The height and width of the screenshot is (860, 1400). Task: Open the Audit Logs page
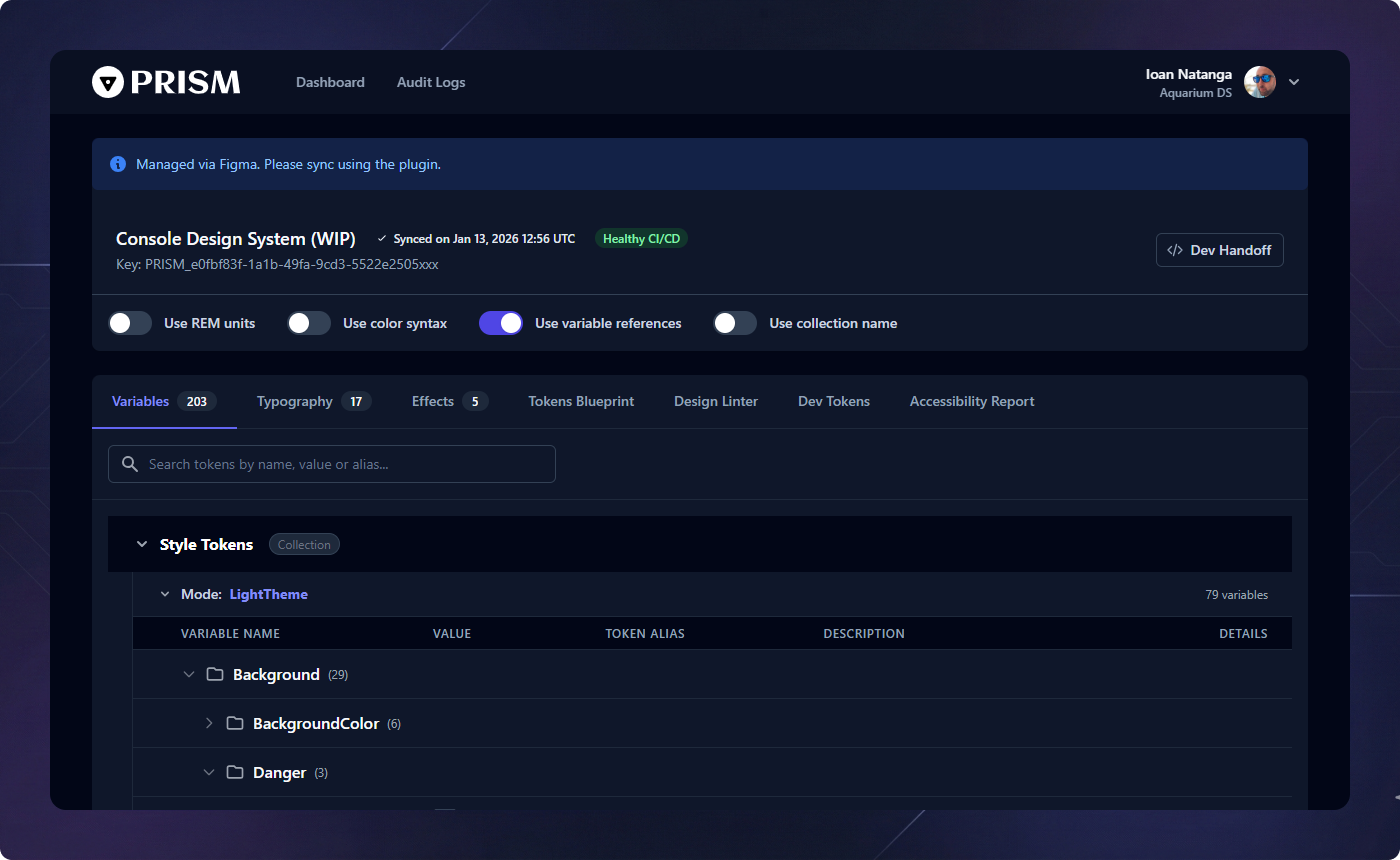[x=431, y=82]
